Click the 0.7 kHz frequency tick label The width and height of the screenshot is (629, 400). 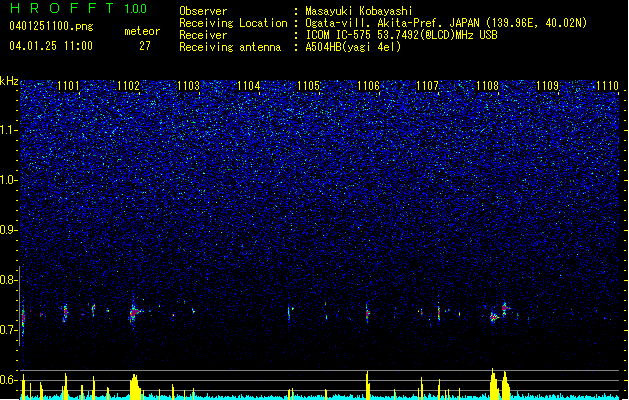(8, 330)
